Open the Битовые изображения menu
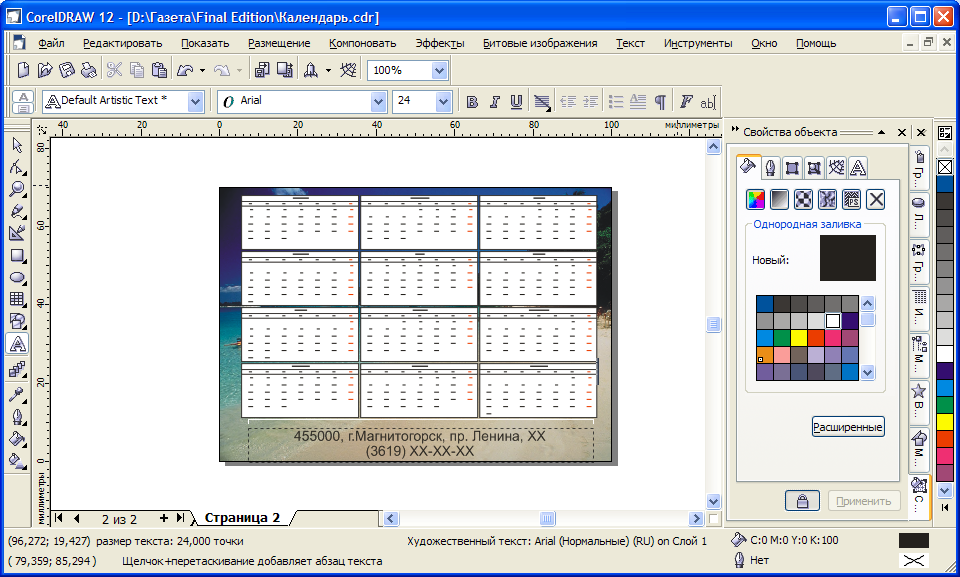The image size is (960, 577). [x=540, y=43]
